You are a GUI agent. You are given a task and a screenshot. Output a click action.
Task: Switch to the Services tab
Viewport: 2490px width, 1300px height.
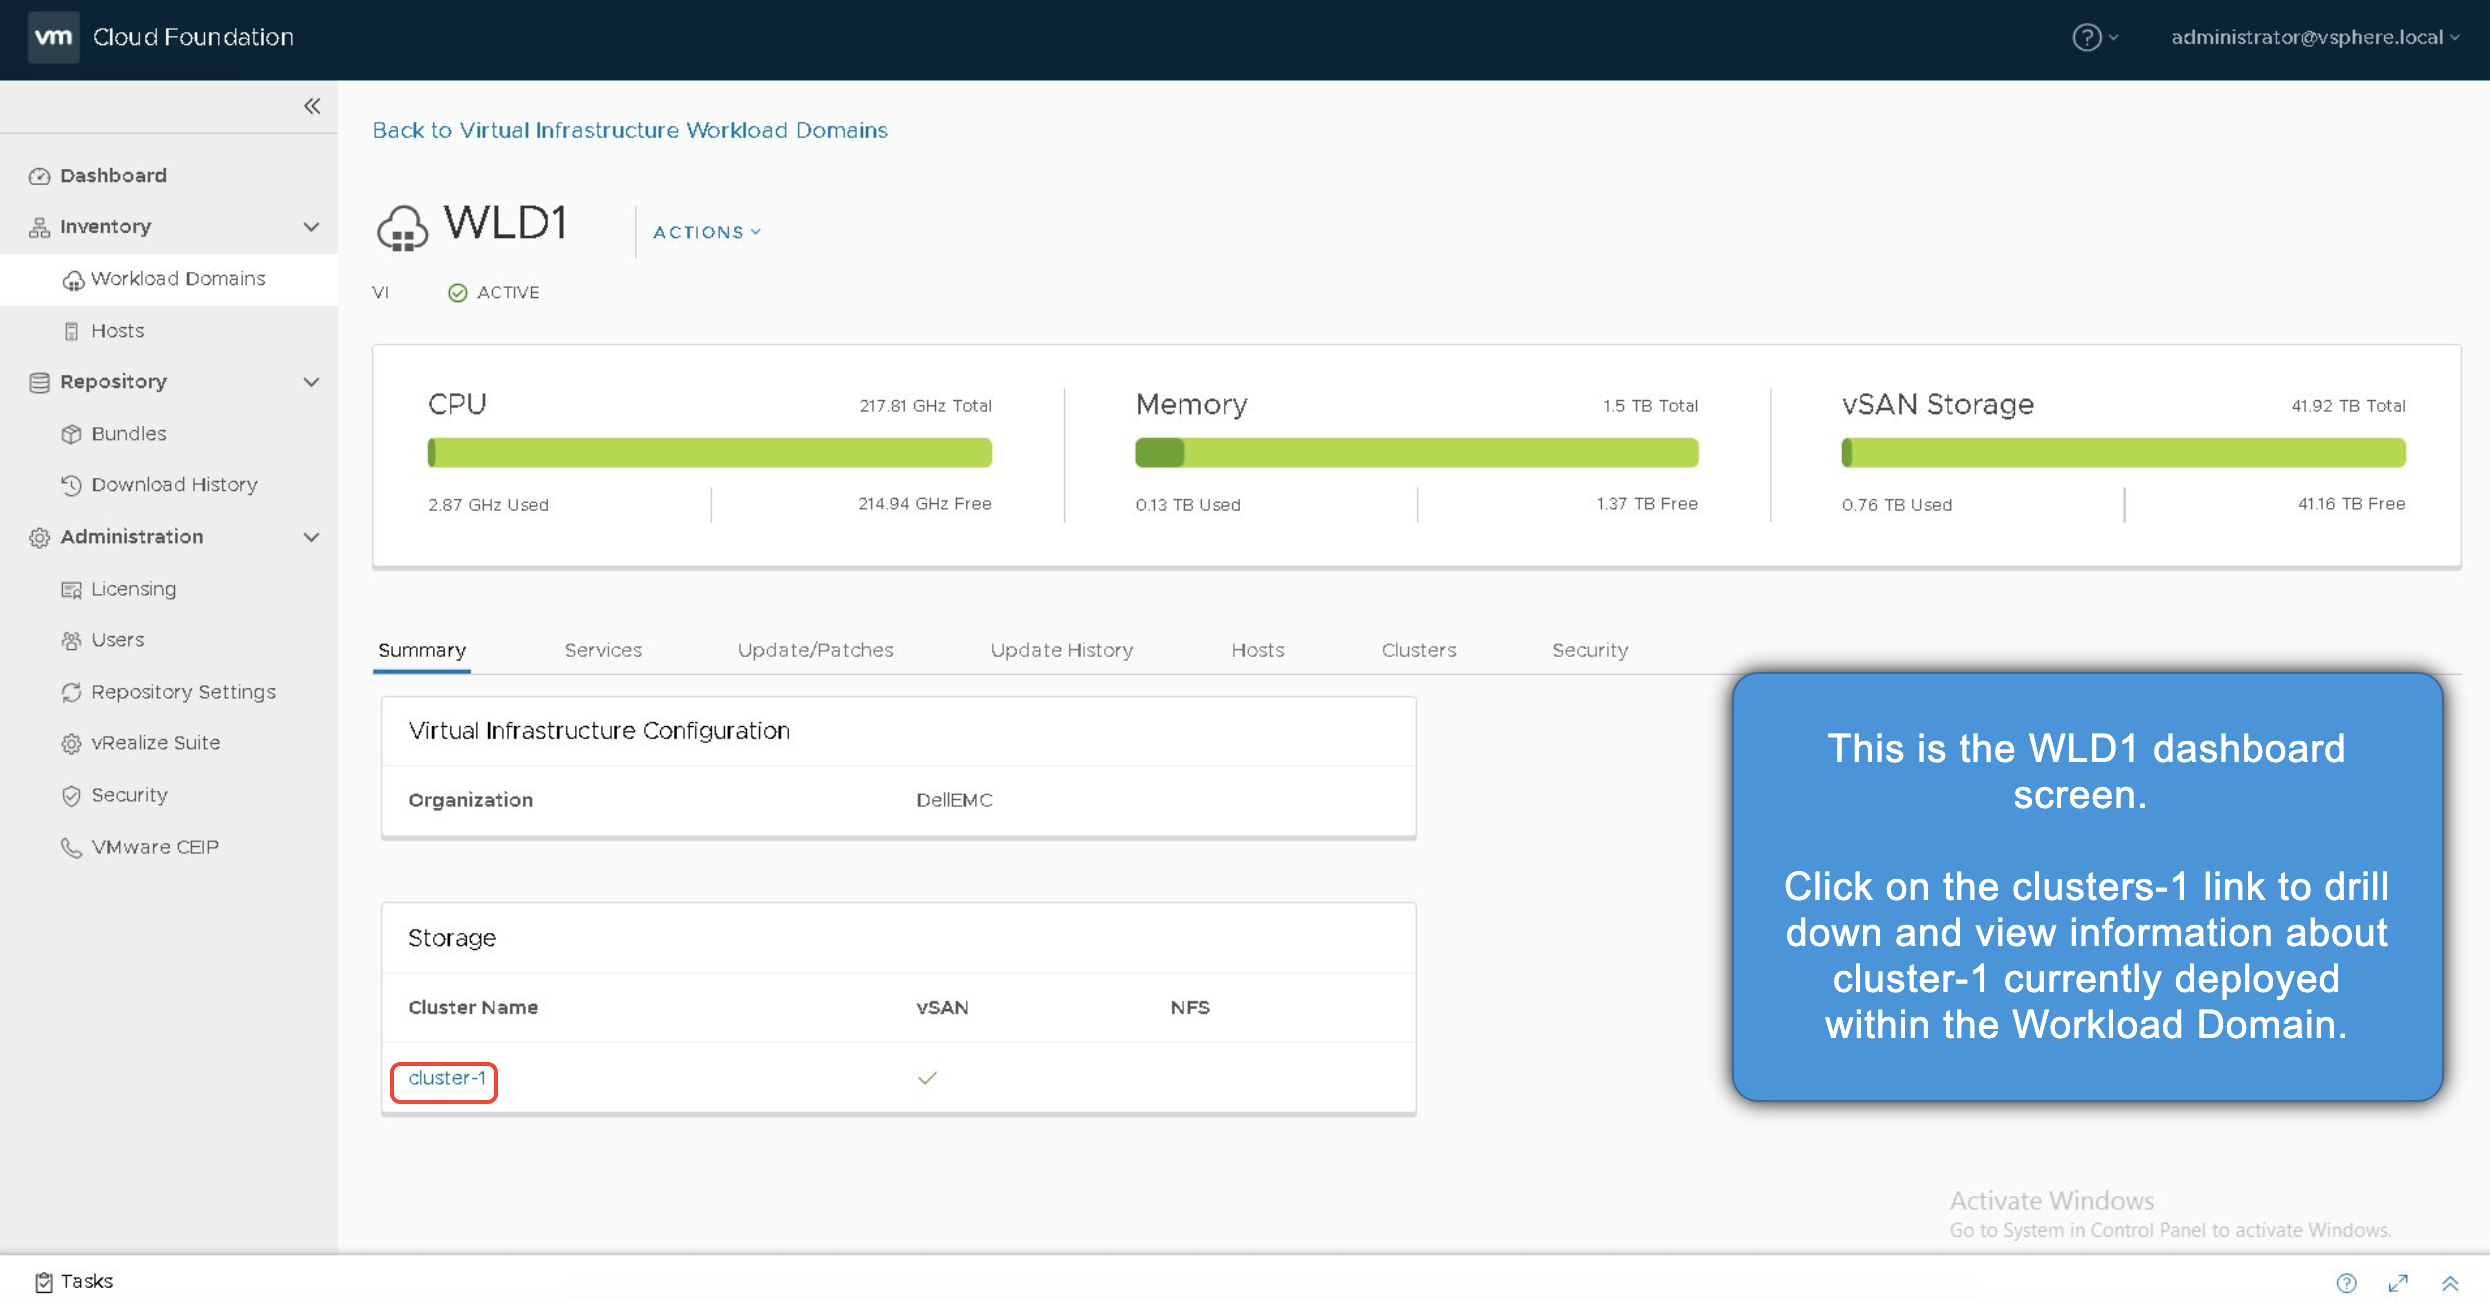(x=603, y=650)
